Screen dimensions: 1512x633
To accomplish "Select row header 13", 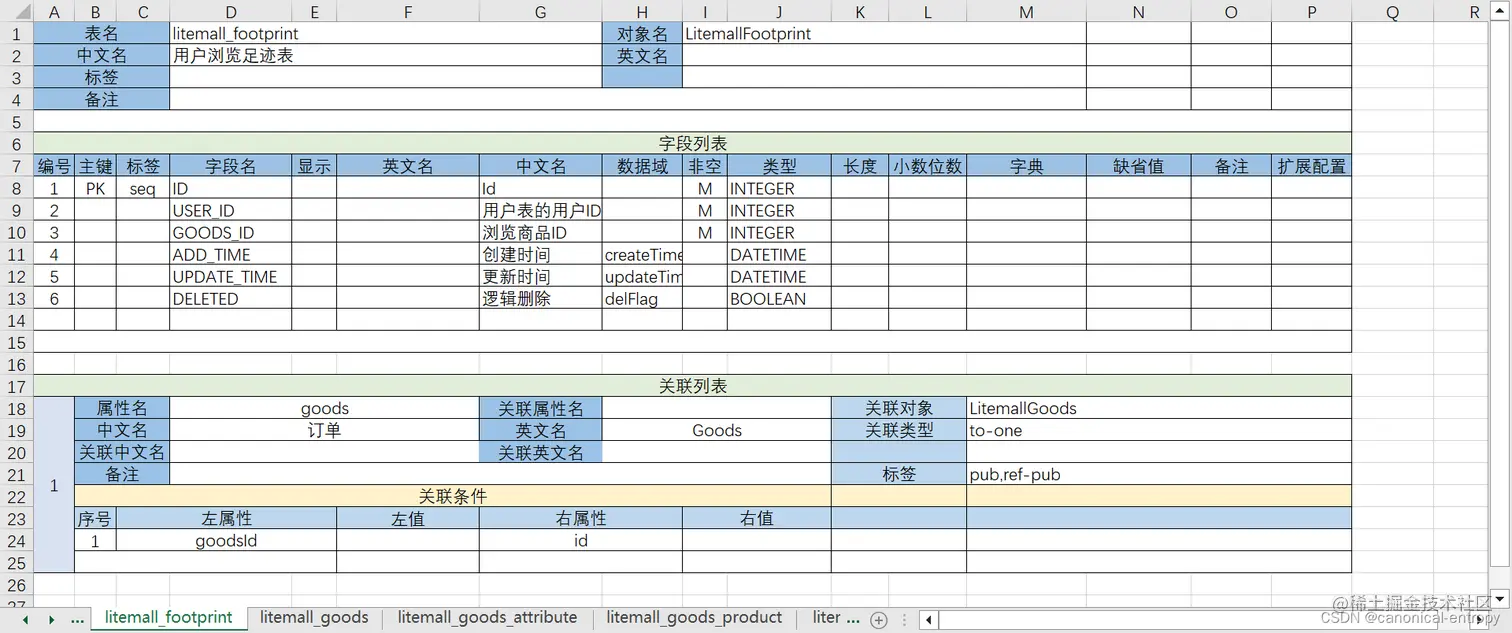I will coord(15,299).
